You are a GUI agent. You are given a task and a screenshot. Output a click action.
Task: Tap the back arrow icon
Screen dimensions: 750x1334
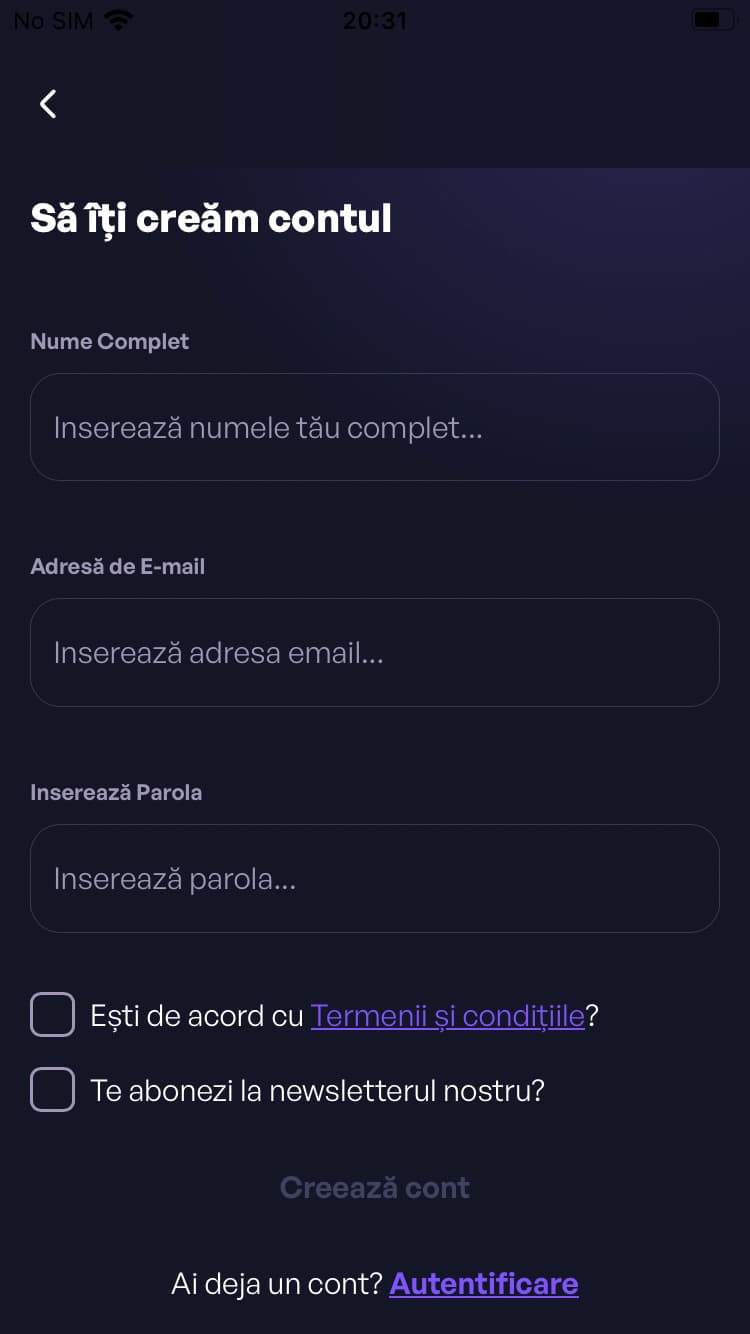click(x=48, y=103)
